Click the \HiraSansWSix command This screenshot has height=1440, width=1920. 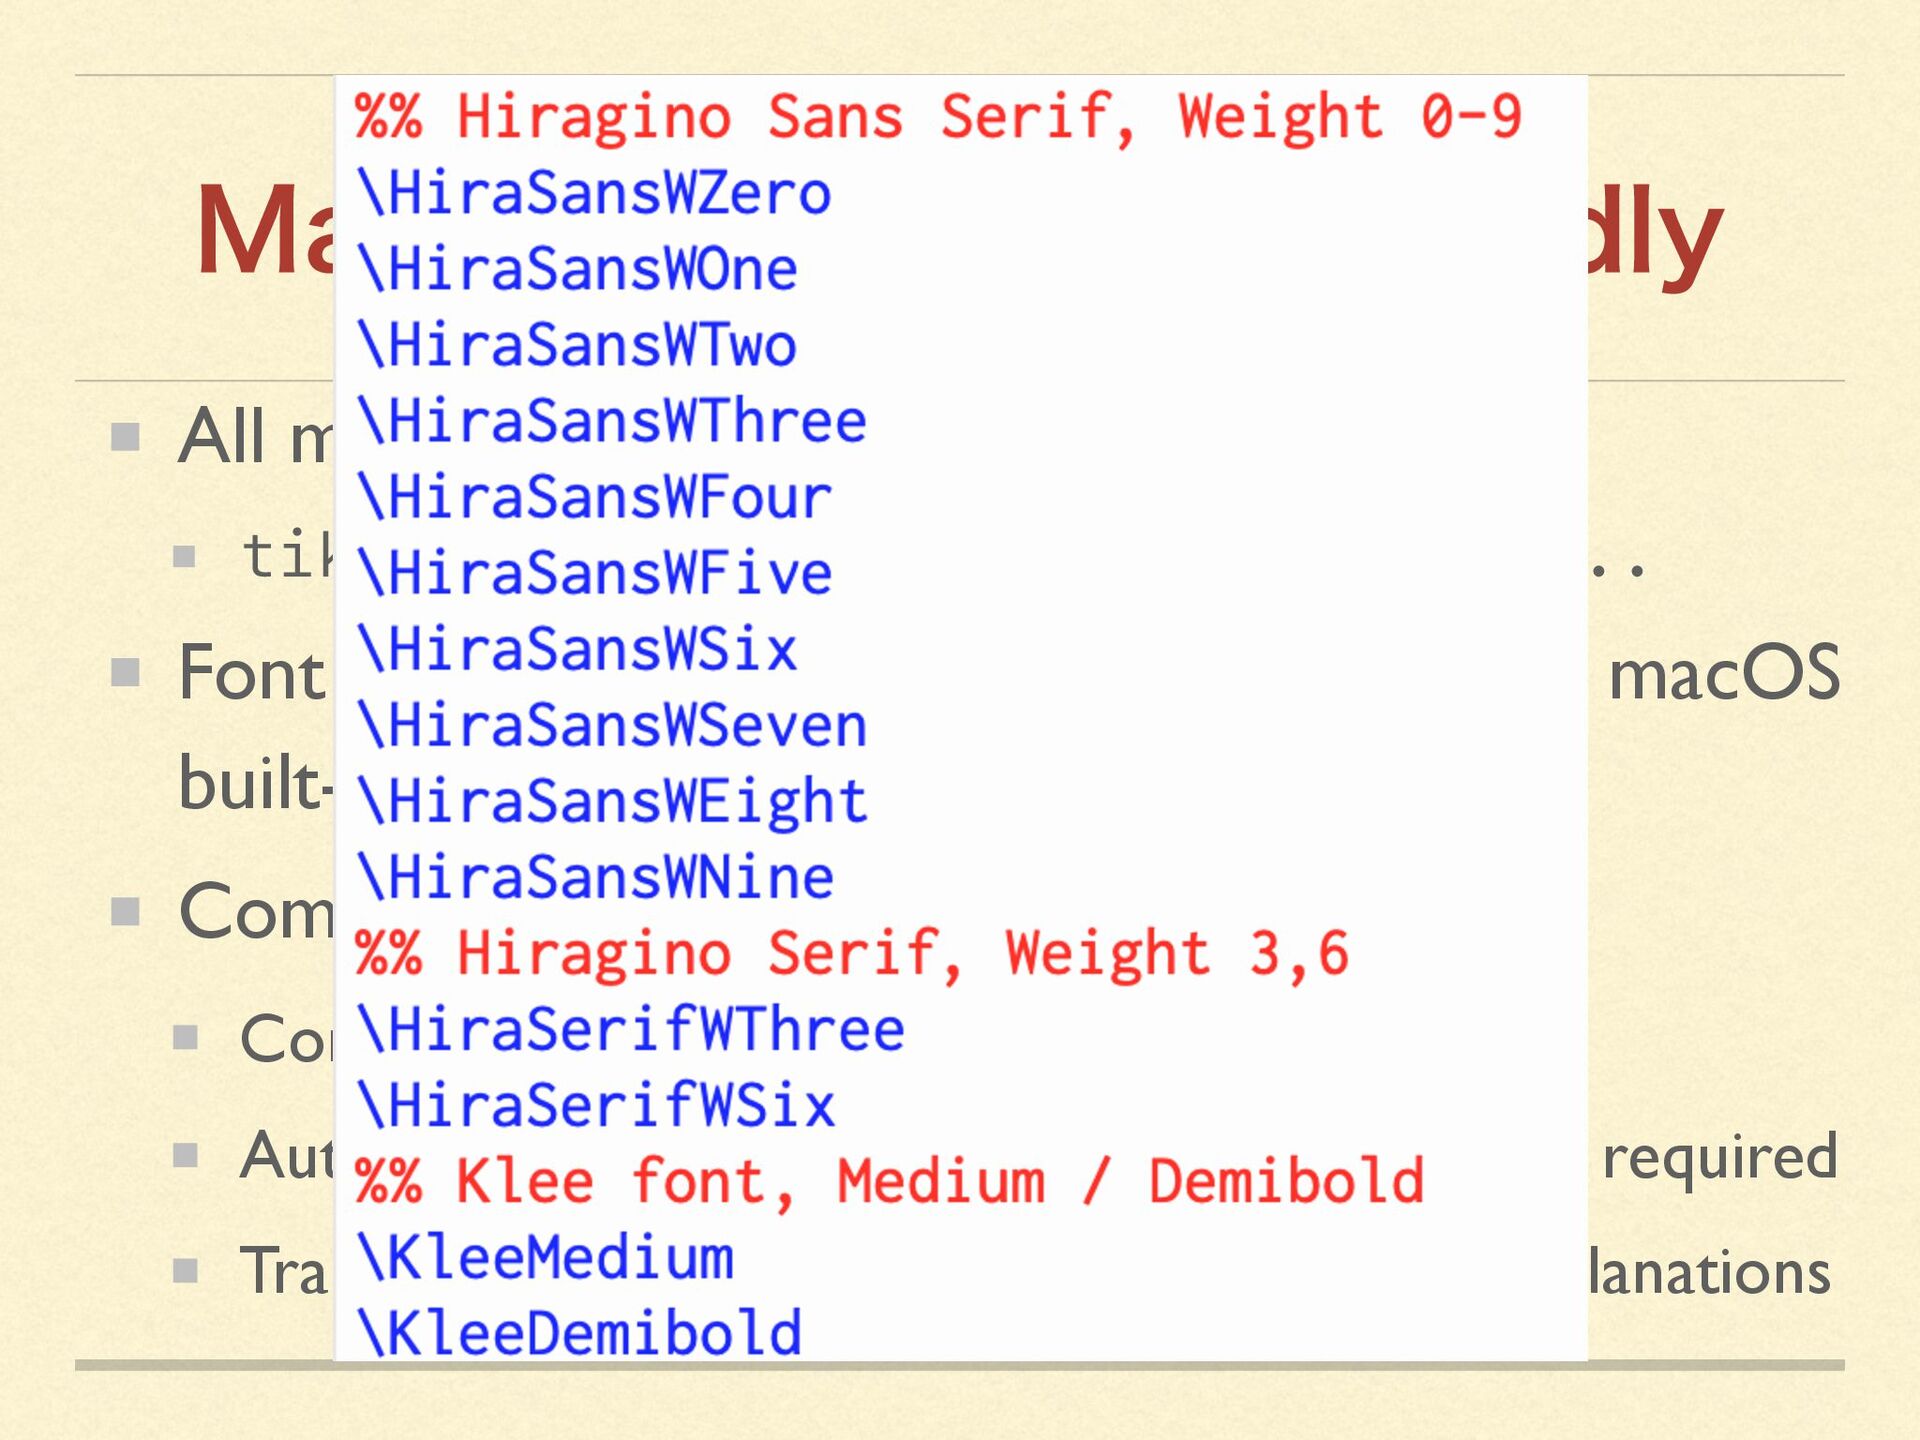coord(578,649)
